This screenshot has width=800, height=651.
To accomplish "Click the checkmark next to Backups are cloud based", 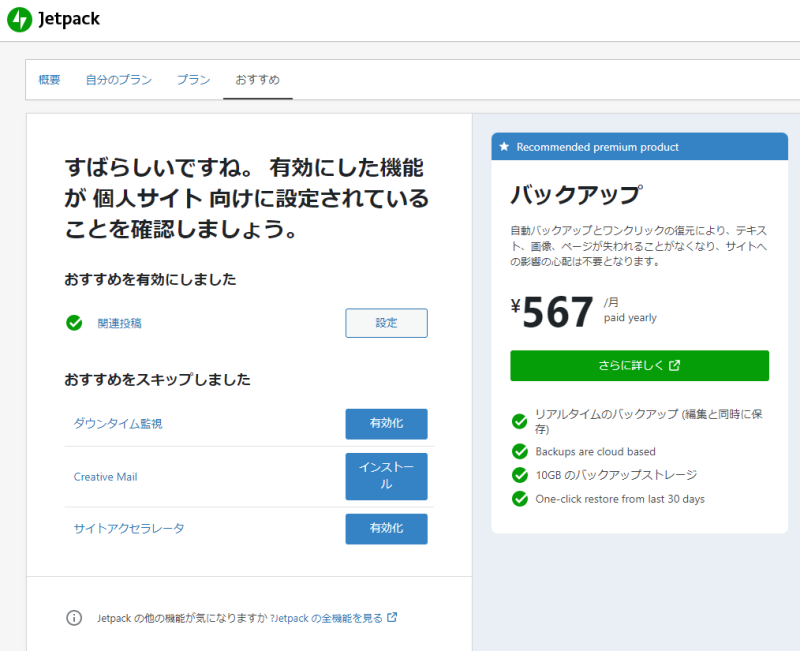I will (x=519, y=451).
